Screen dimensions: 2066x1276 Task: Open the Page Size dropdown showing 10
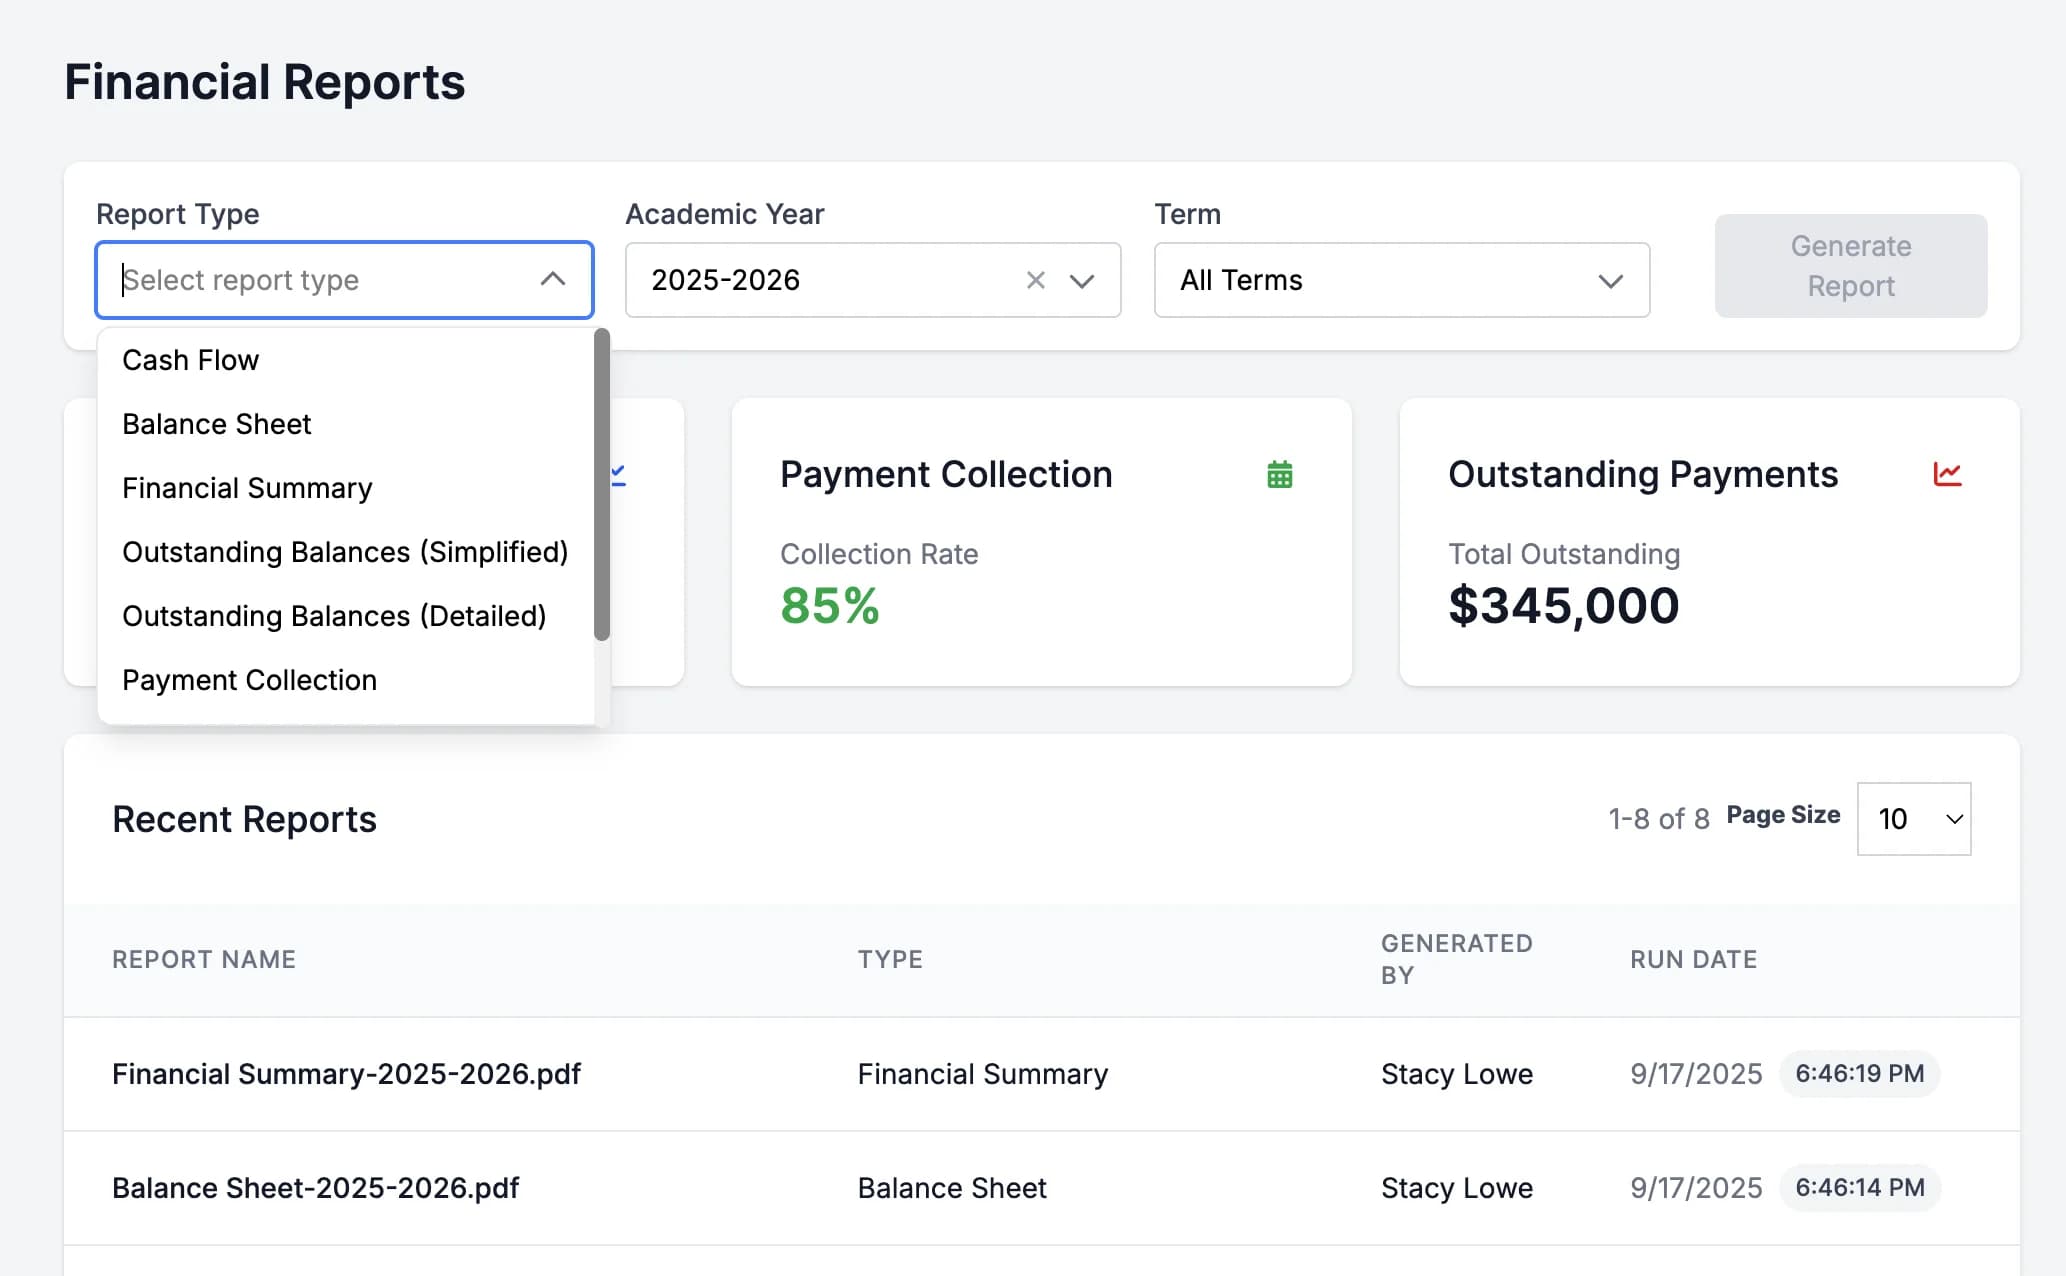coord(1913,819)
